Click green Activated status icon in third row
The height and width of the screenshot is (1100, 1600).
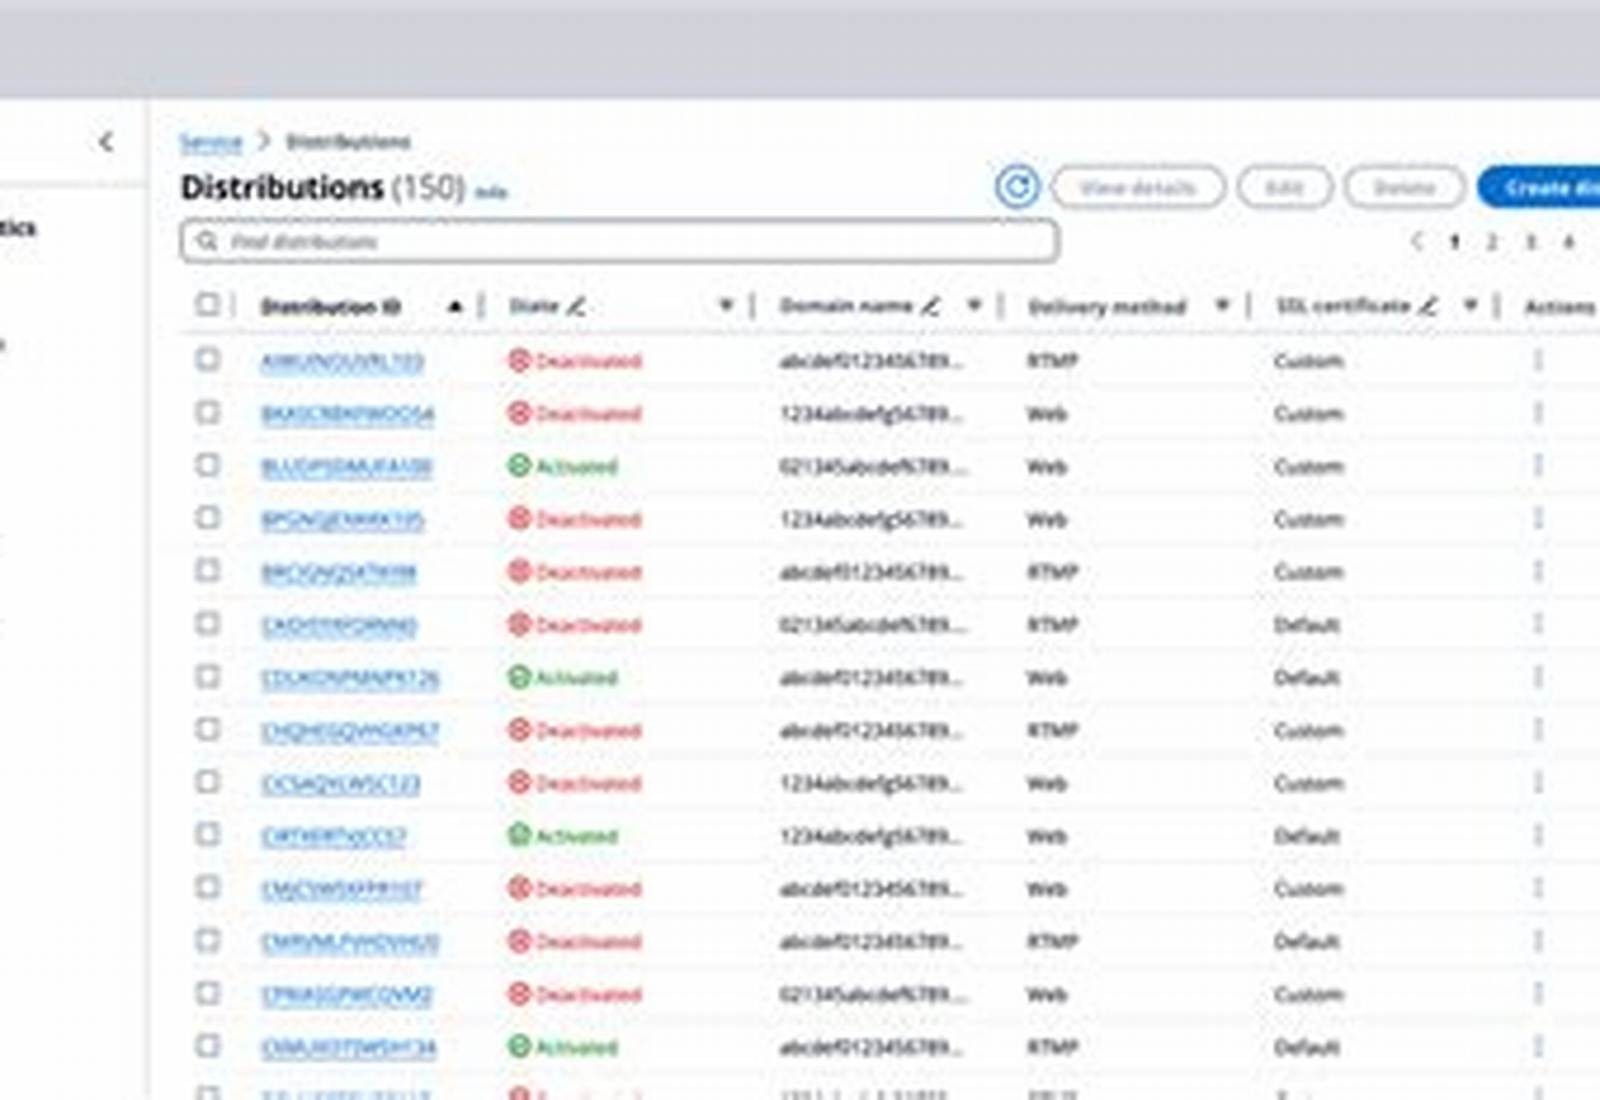(x=518, y=466)
